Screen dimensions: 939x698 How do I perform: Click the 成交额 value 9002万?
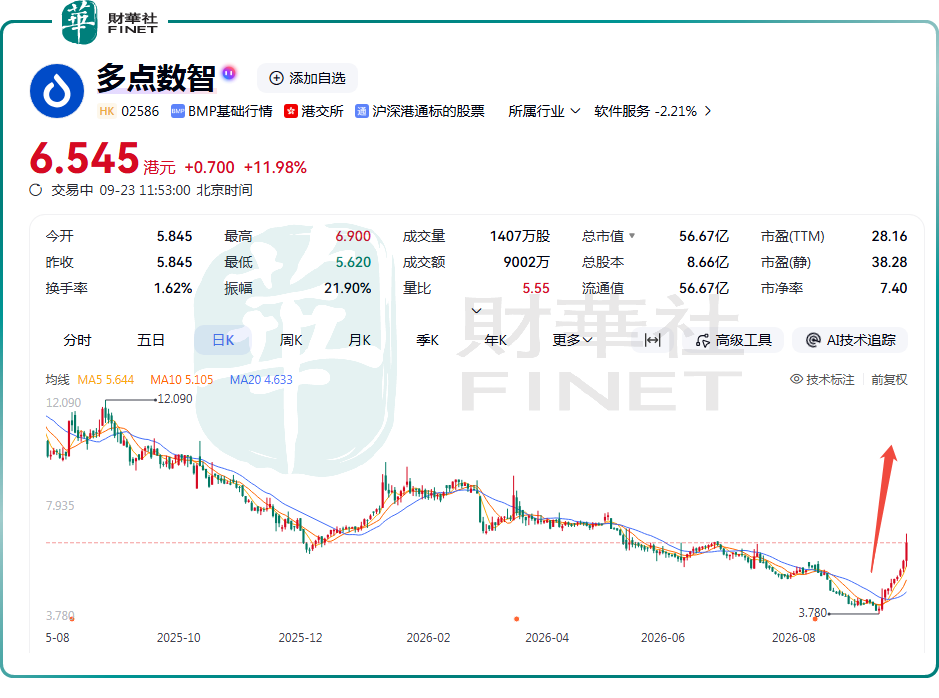pyautogui.click(x=526, y=262)
